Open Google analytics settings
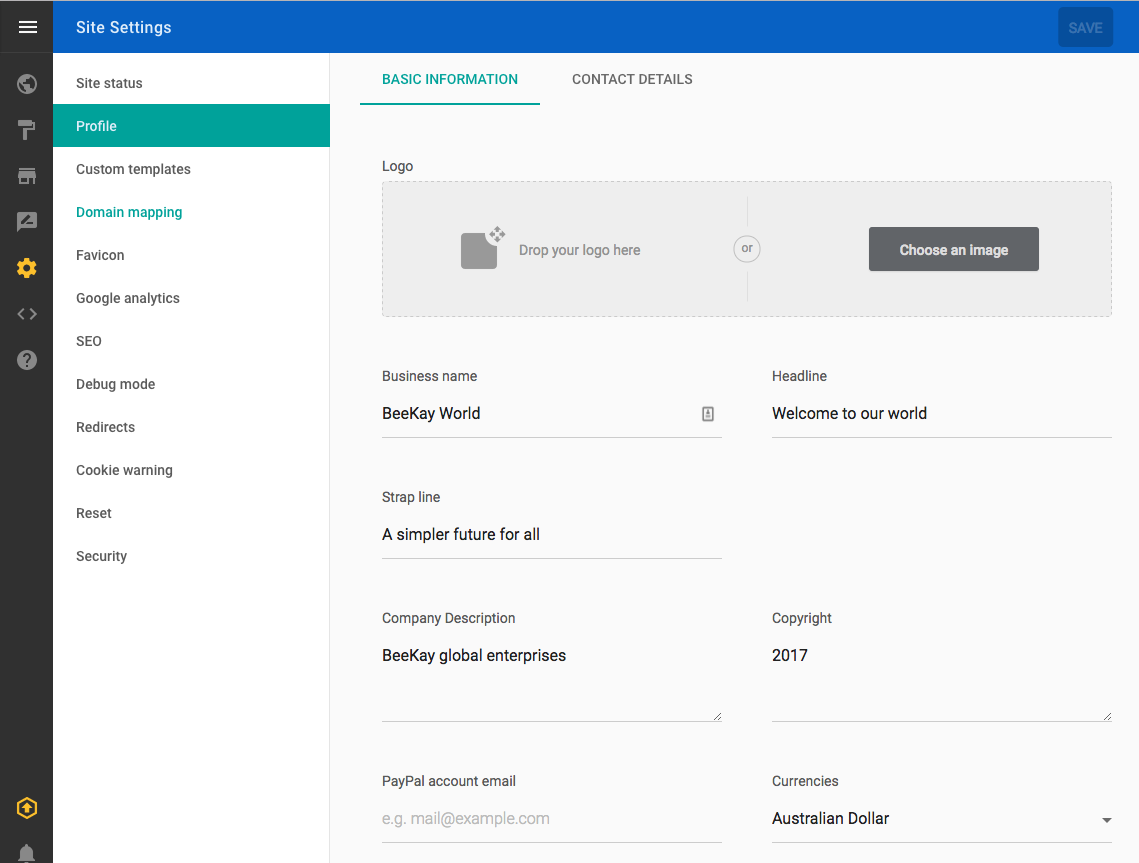This screenshot has width=1139, height=863. (x=191, y=298)
